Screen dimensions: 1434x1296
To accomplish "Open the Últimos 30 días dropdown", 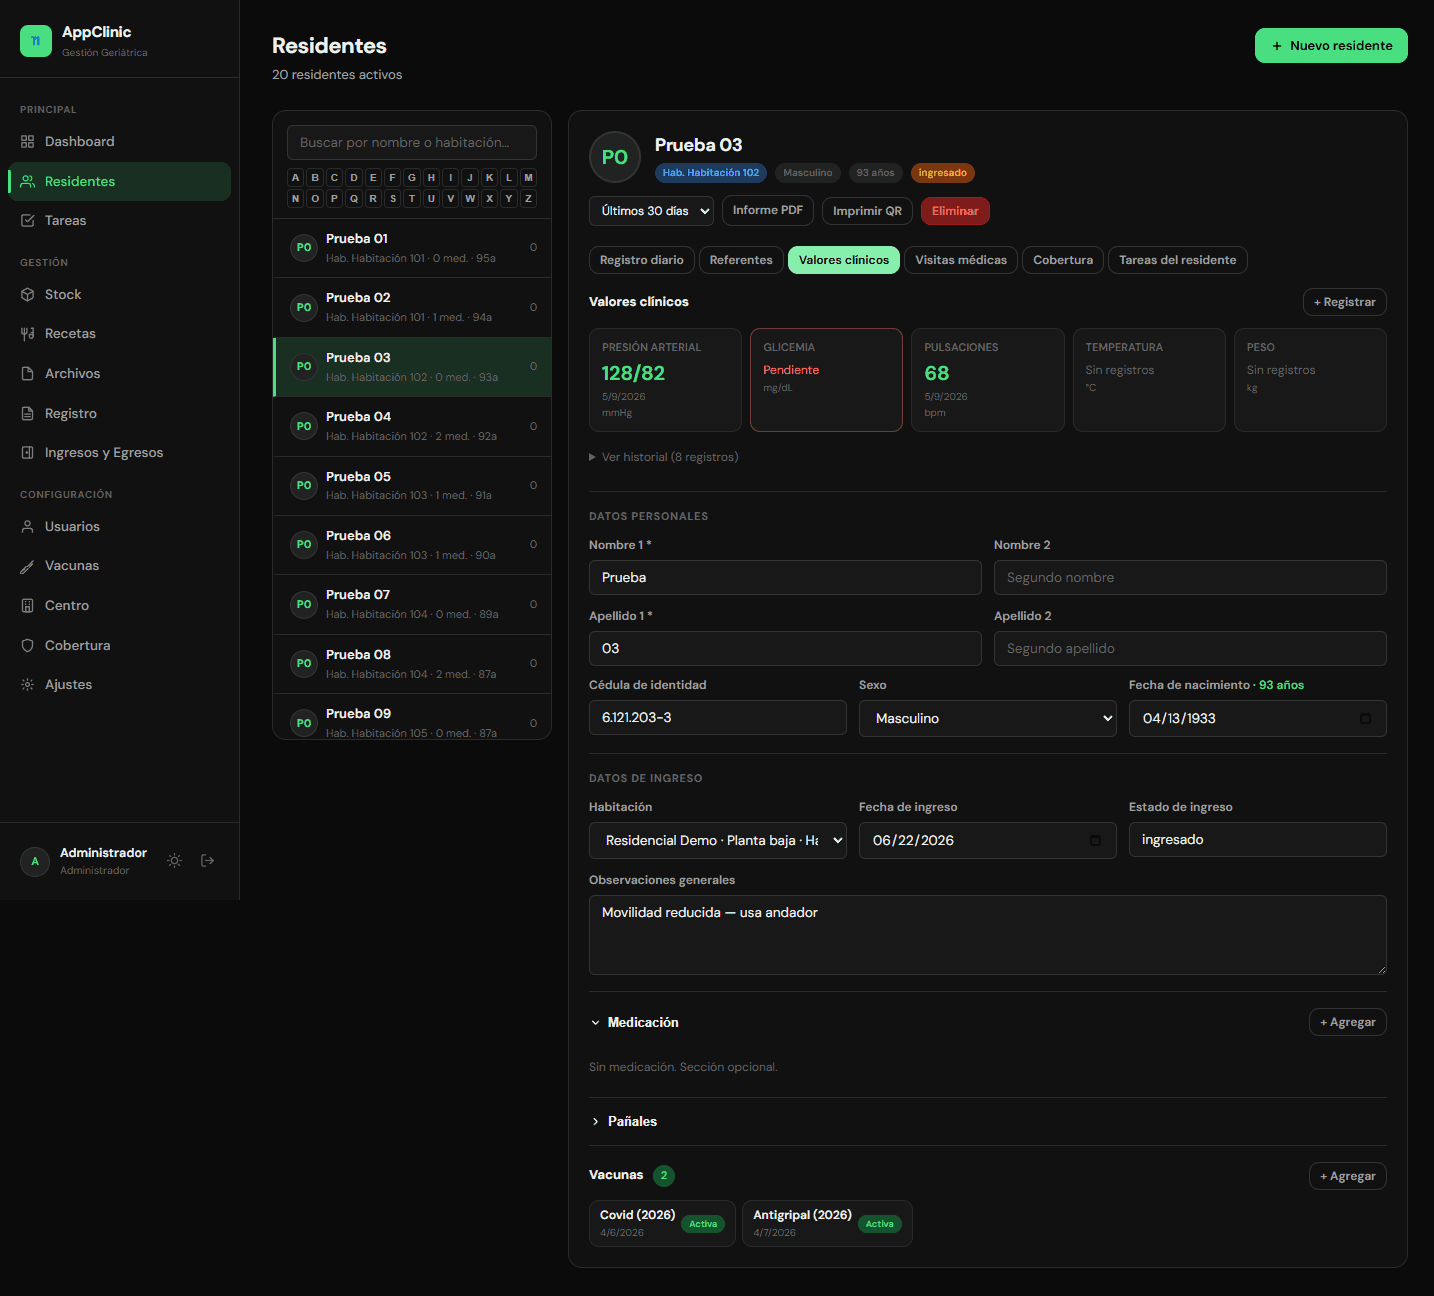I will [x=651, y=211].
